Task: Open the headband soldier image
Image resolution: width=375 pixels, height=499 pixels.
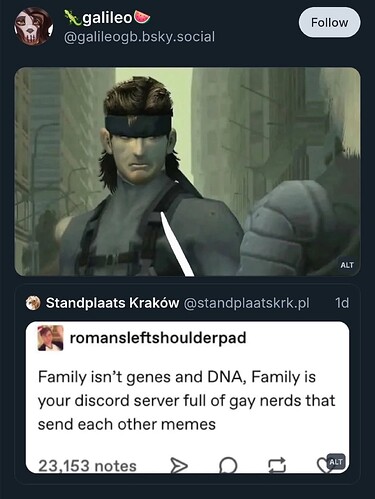Action: coord(187,172)
